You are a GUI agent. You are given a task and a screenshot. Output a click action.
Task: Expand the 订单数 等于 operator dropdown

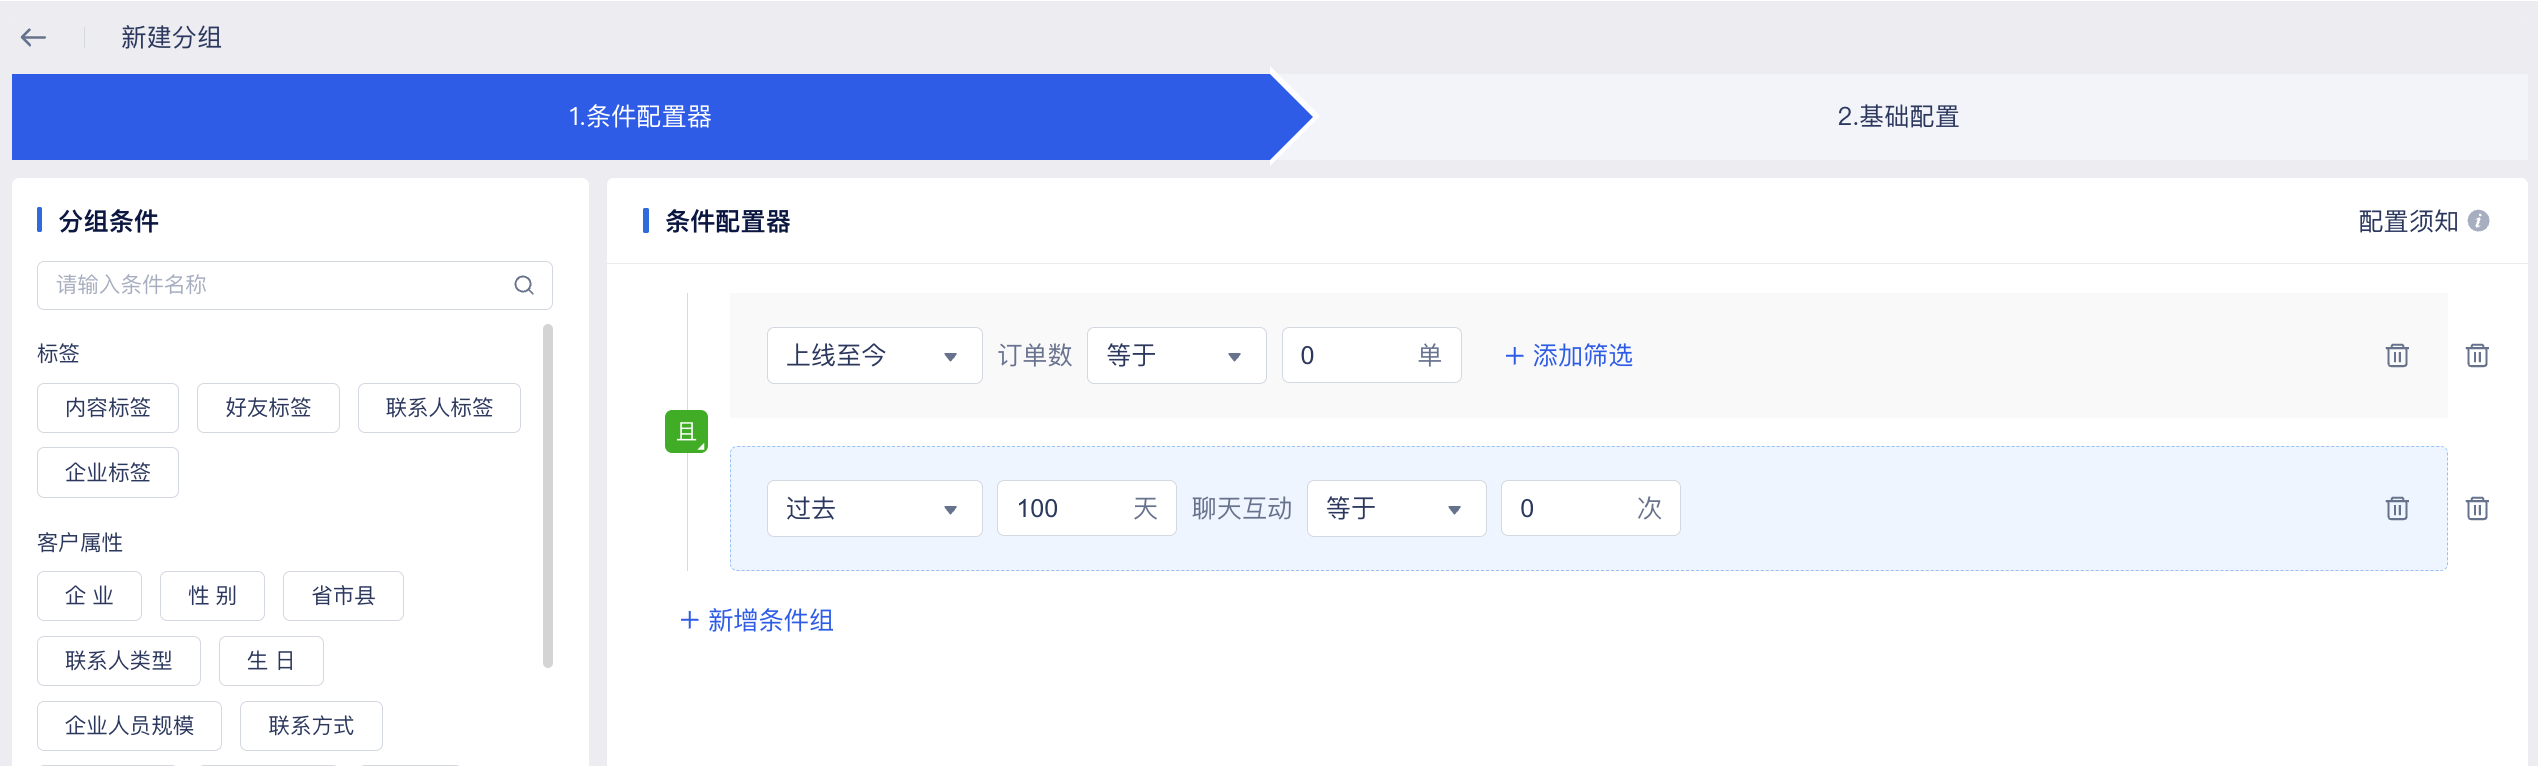pyautogui.click(x=1175, y=356)
